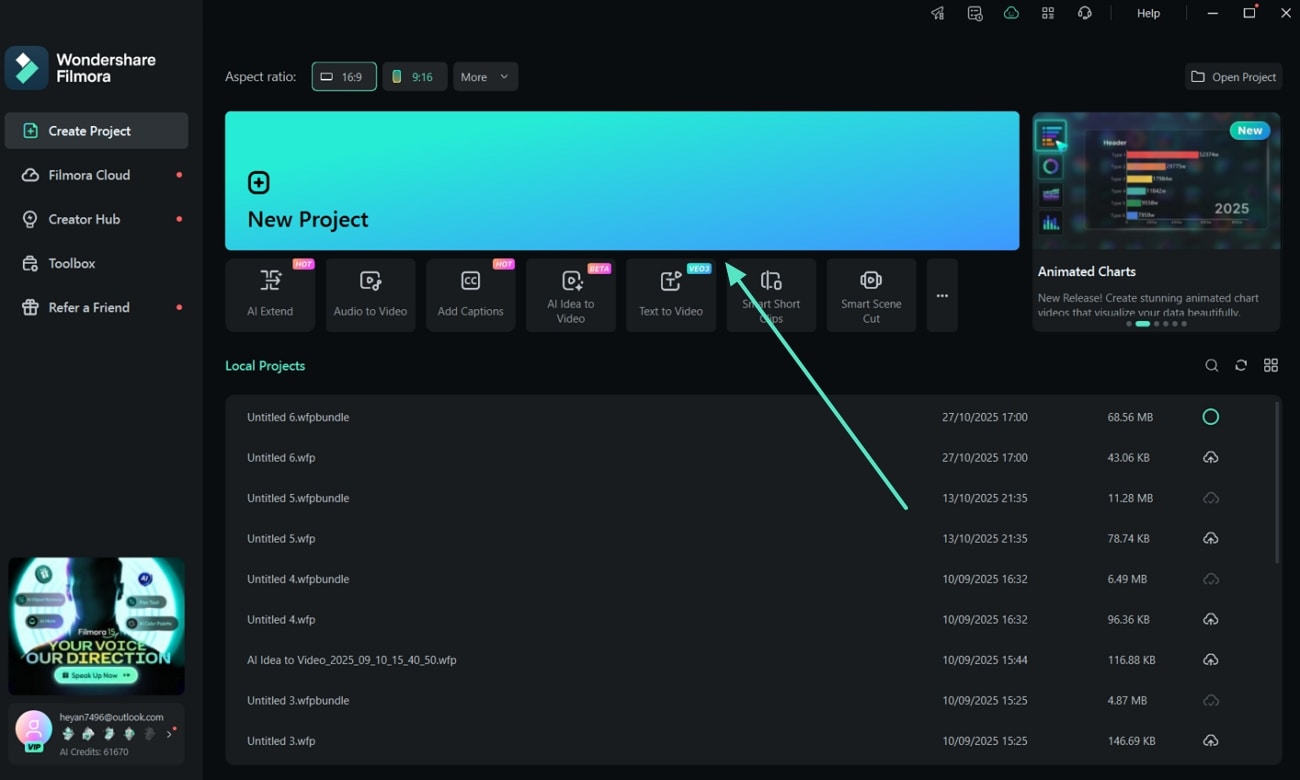Upload Untitled 4.wfp to the cloud

pos(1210,620)
